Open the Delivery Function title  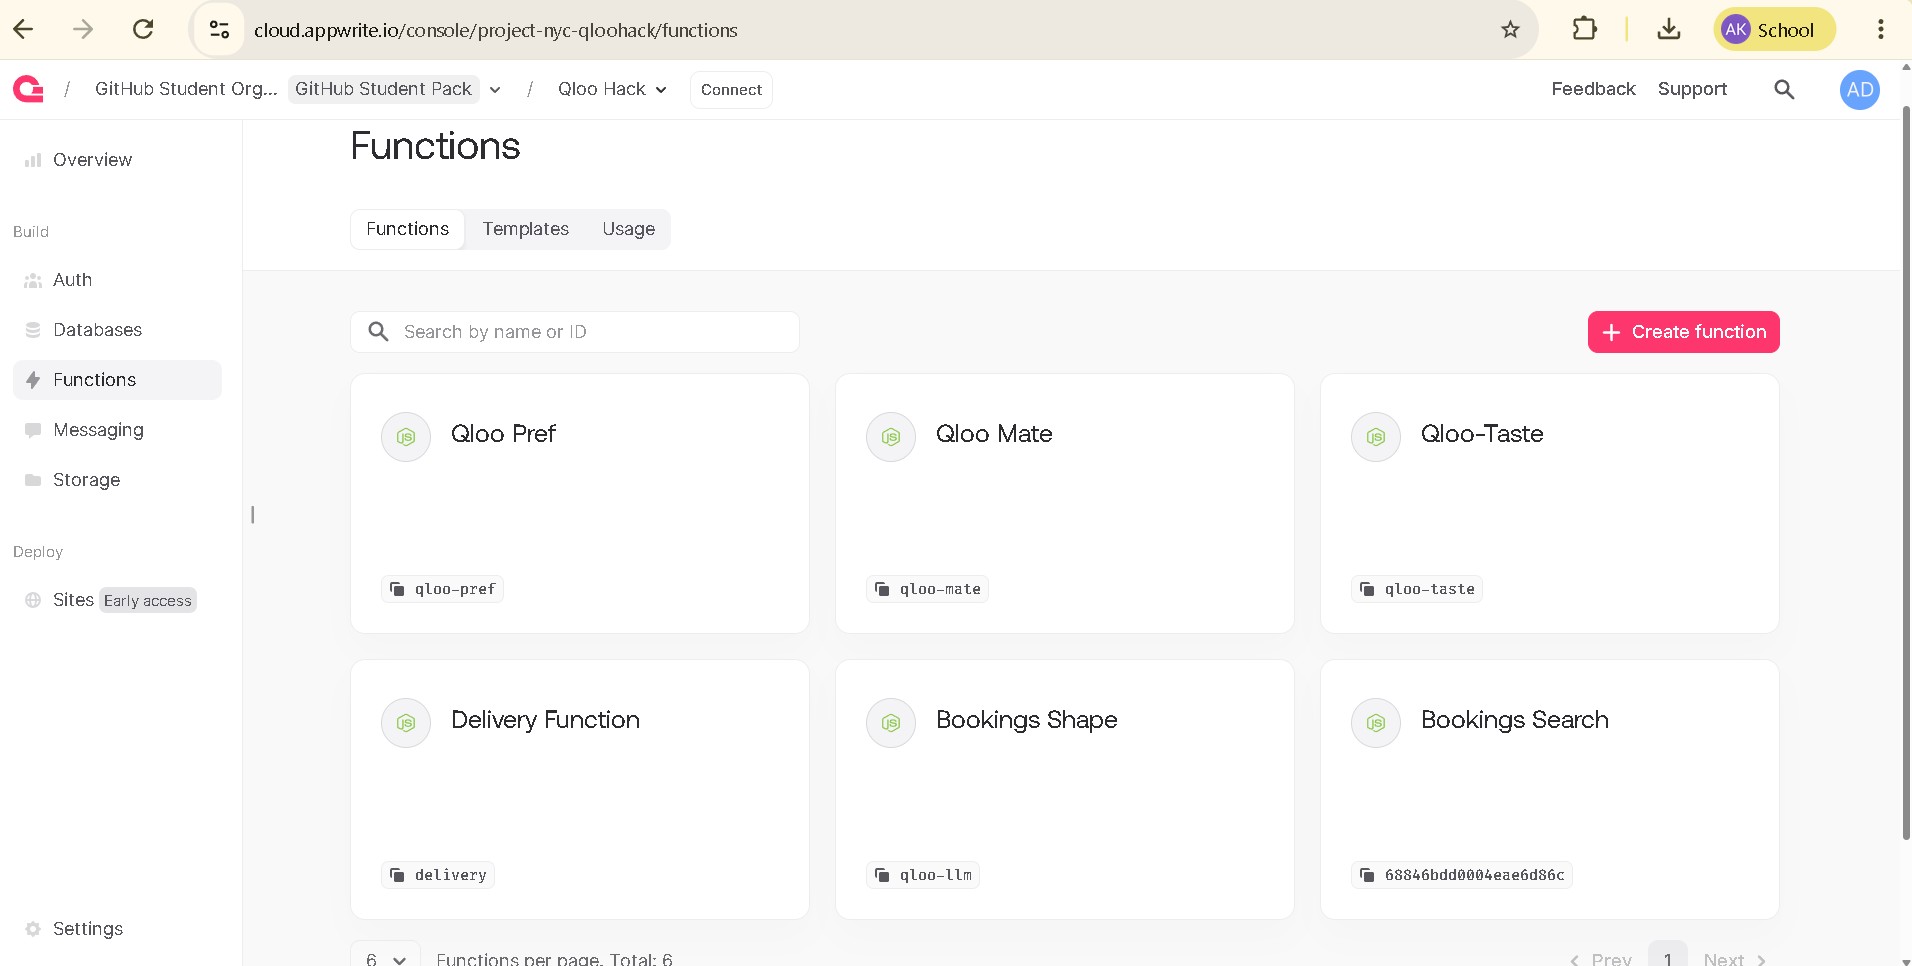click(545, 720)
